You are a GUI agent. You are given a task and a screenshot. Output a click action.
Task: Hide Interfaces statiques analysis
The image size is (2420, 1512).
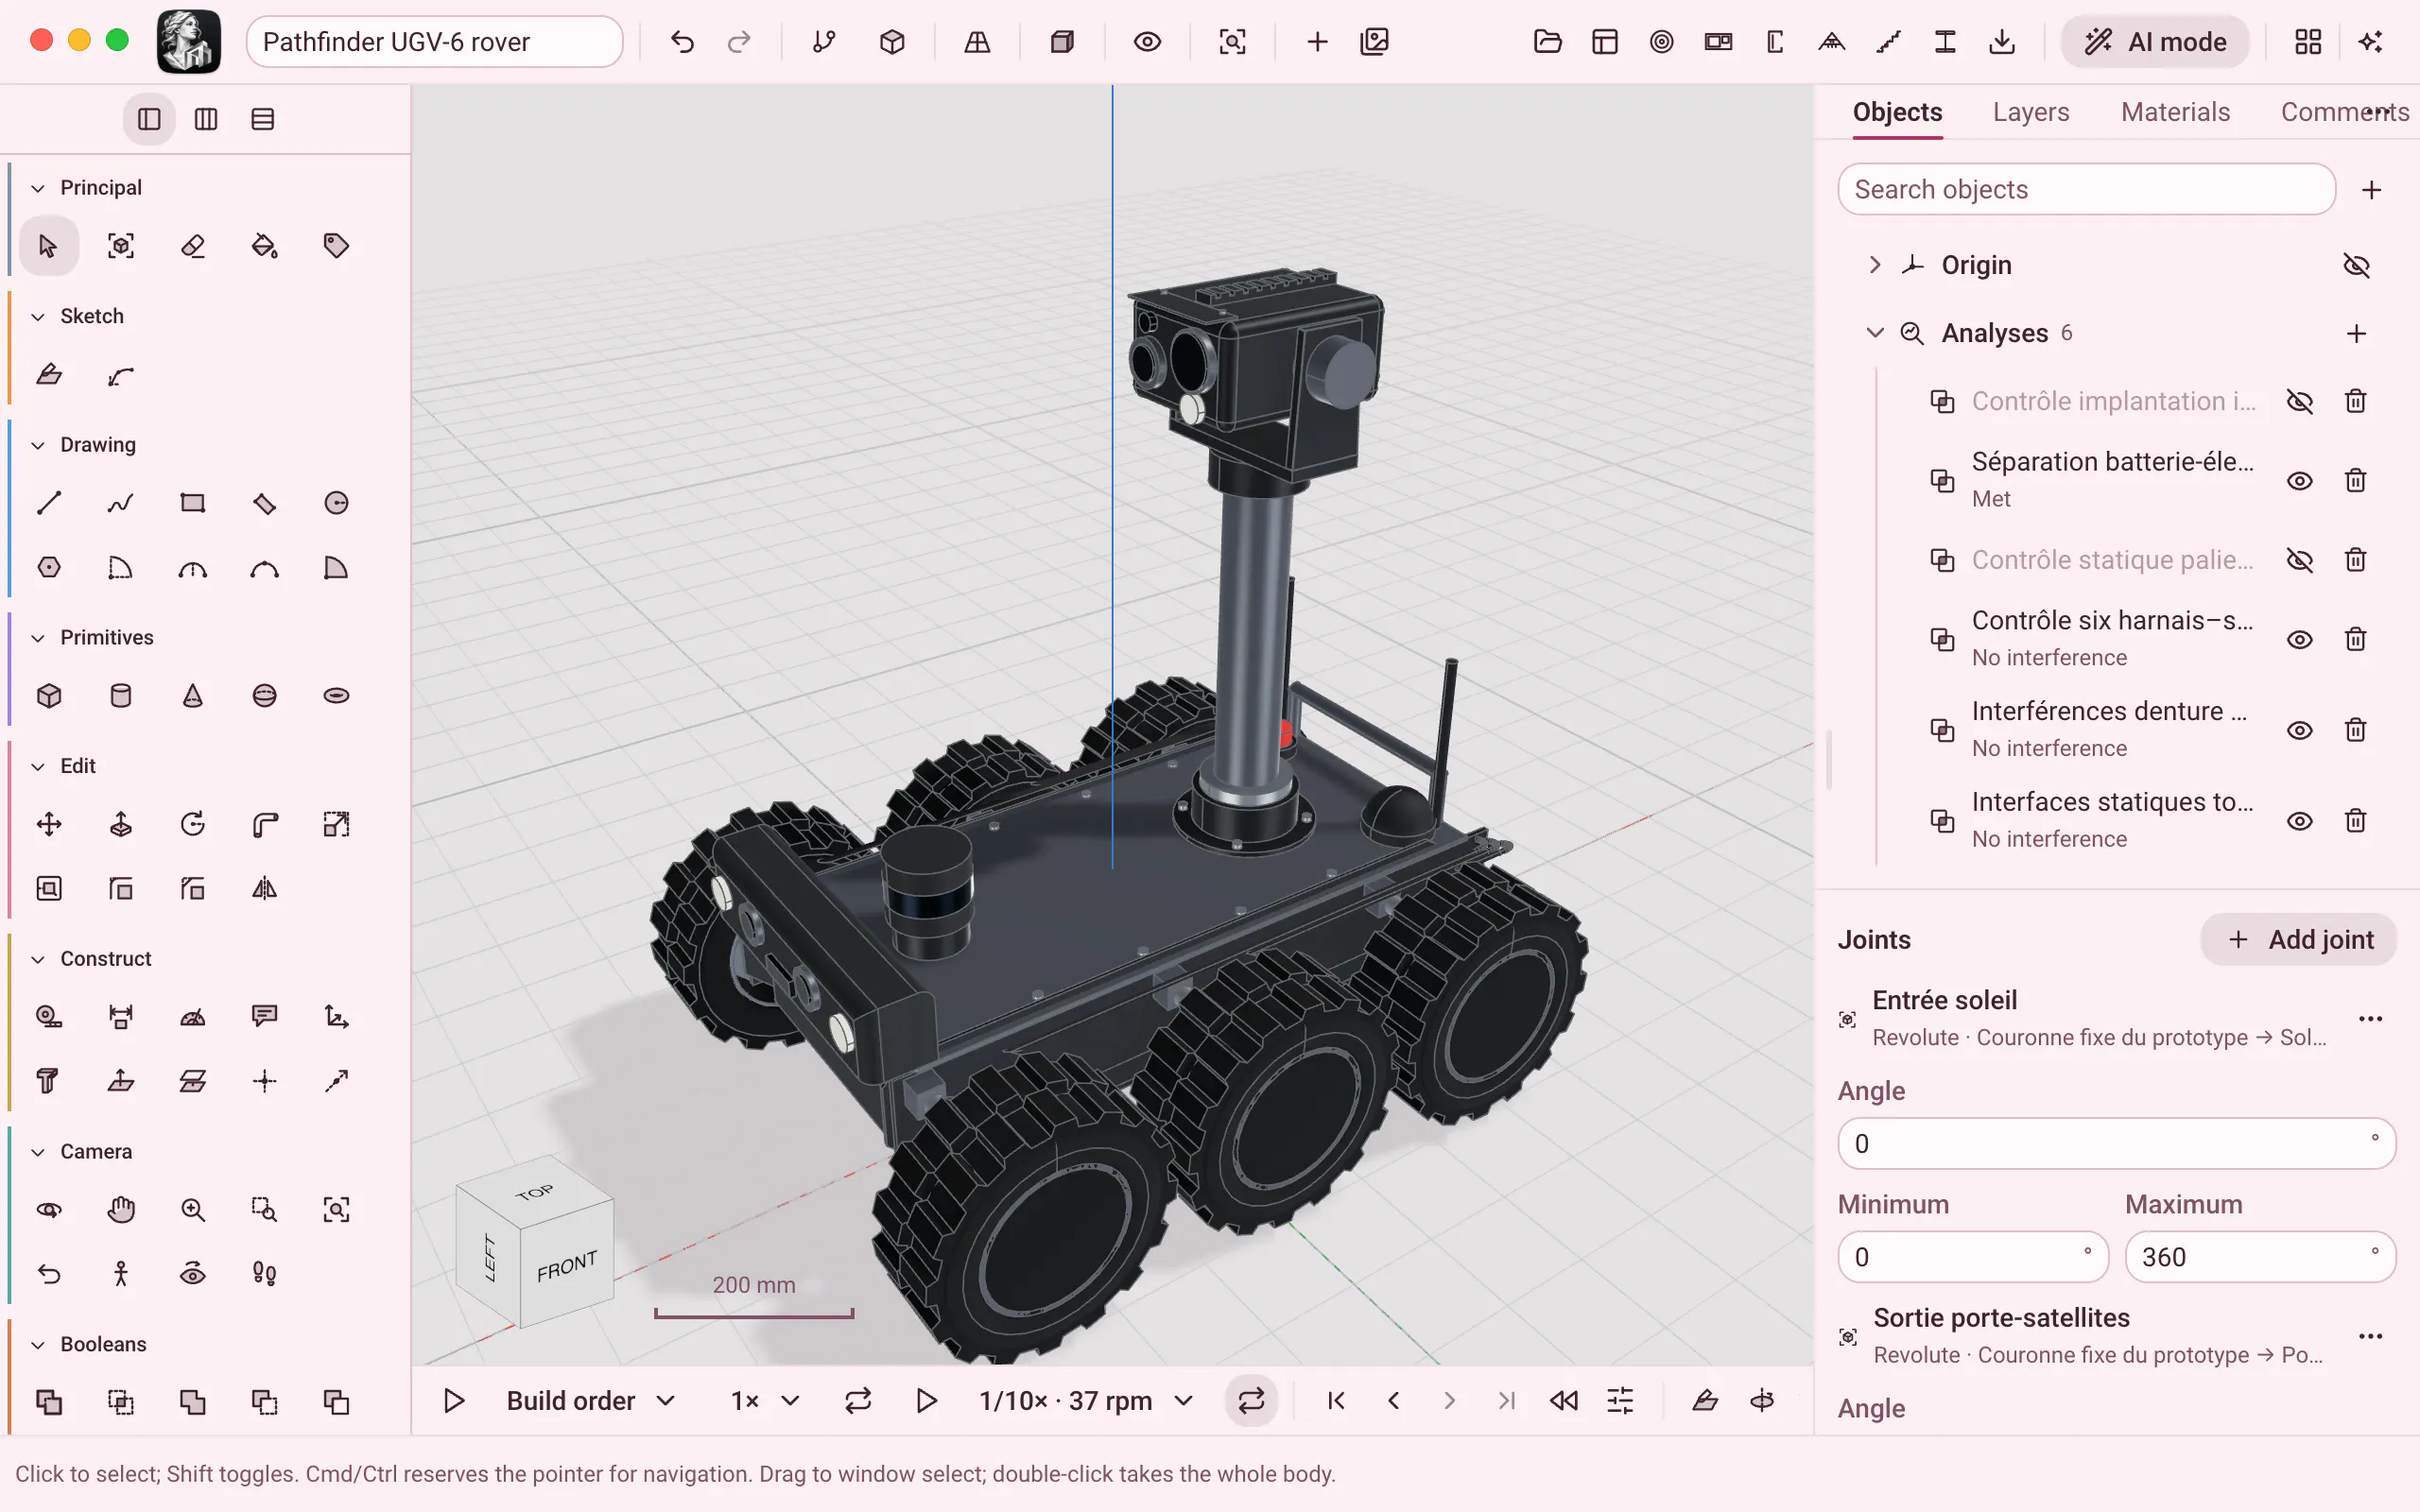coord(2300,821)
